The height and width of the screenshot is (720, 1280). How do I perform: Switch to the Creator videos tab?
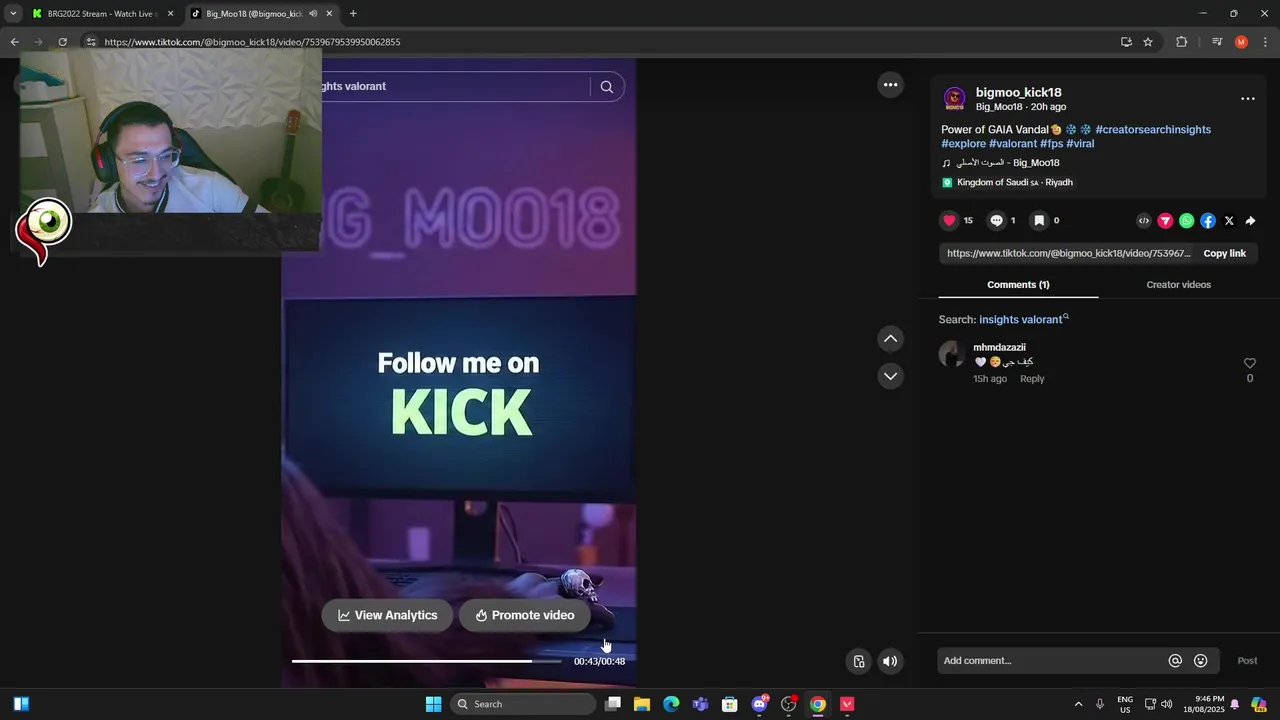tap(1178, 285)
